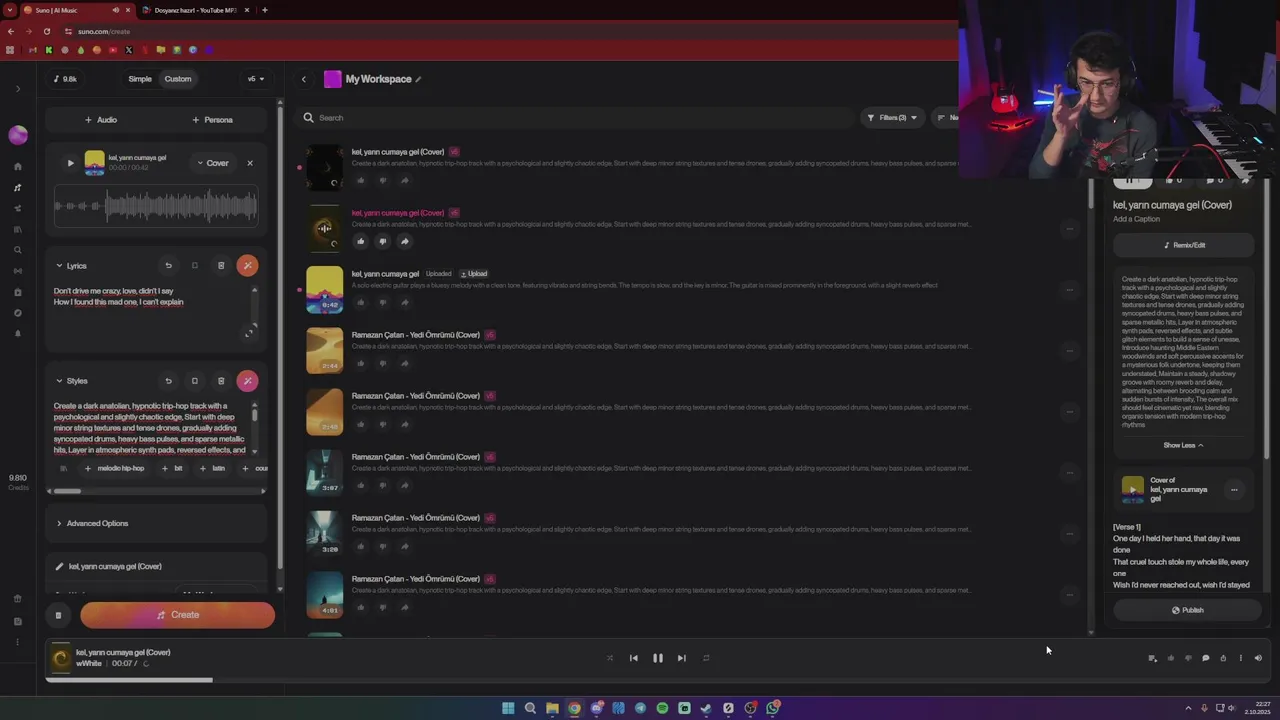Viewport: 1280px width, 720px height.
Task: Open the Ramazan Çatan cover thumbnail 2:44
Action: 324,350
